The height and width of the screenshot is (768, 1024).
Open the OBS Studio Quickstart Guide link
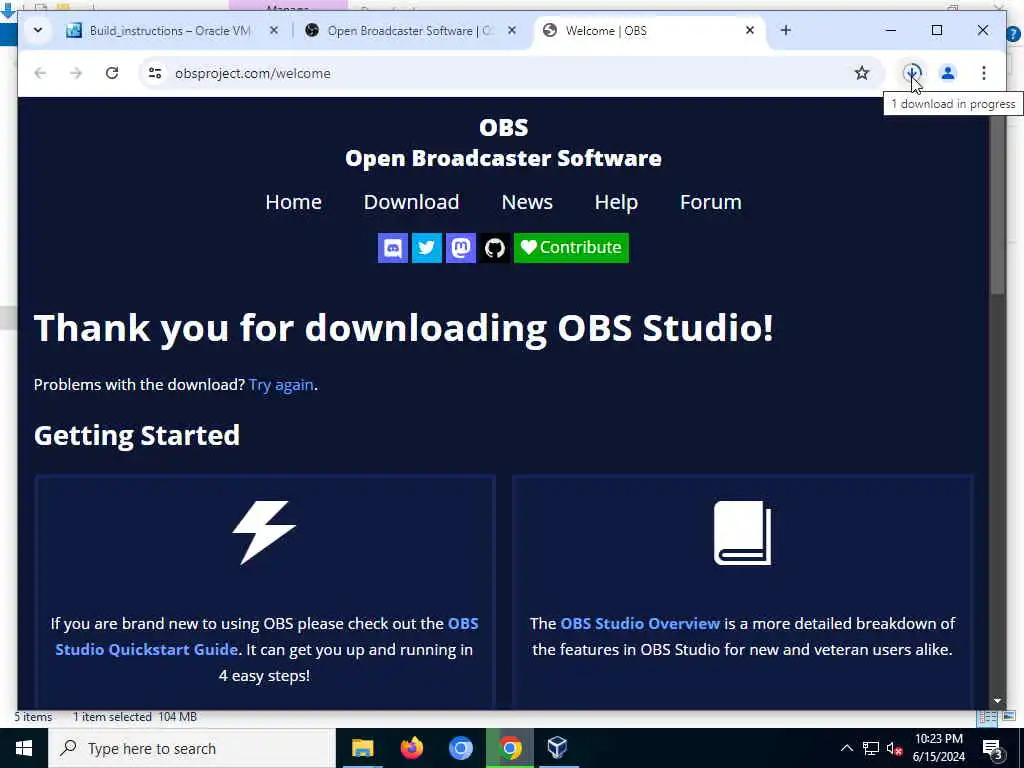point(266,637)
